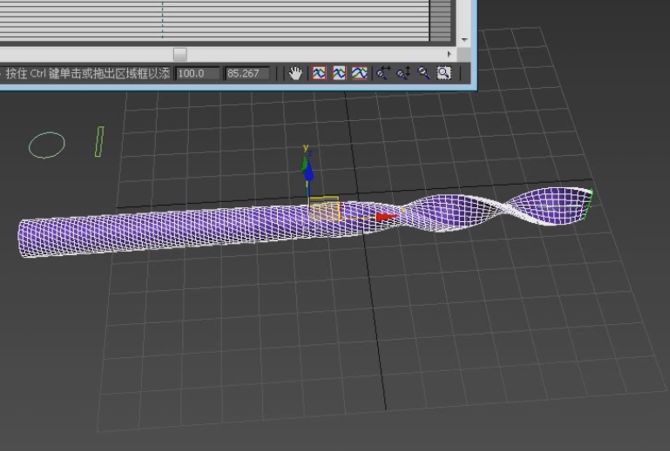Select the green circle spline in viewport

pyautogui.click(x=46, y=145)
